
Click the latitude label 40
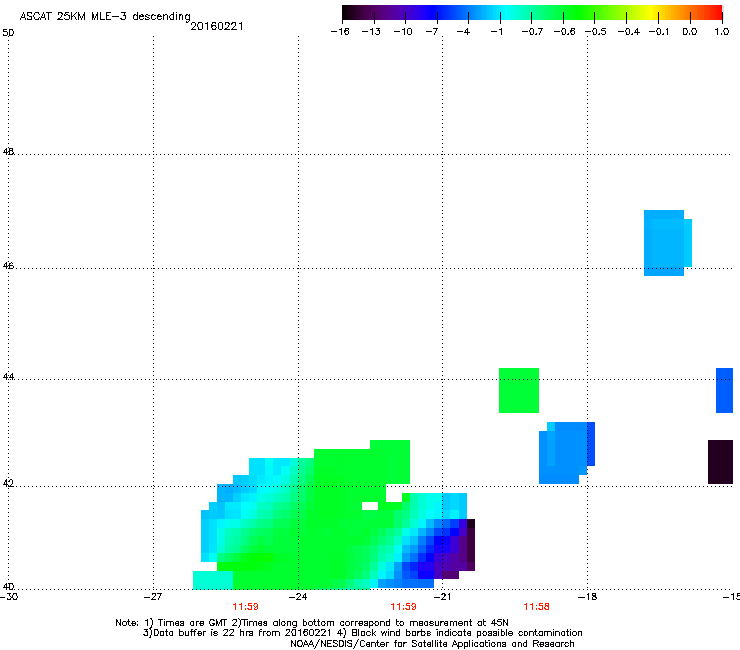point(8,587)
